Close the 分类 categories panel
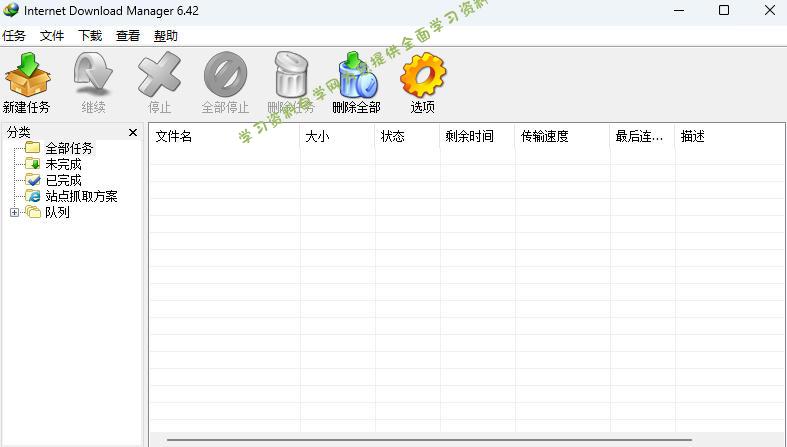787x447 pixels. coord(133,132)
